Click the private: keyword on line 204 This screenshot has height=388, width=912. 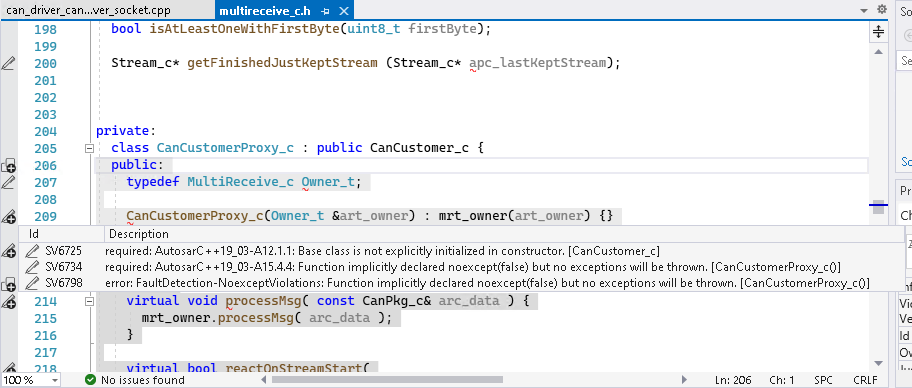coord(126,131)
